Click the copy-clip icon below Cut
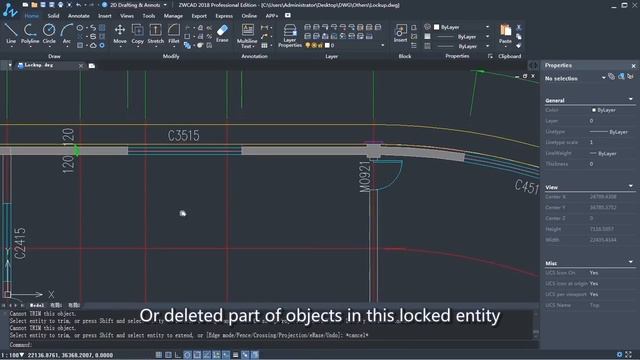The height and width of the screenshot is (360, 640). [519, 37]
